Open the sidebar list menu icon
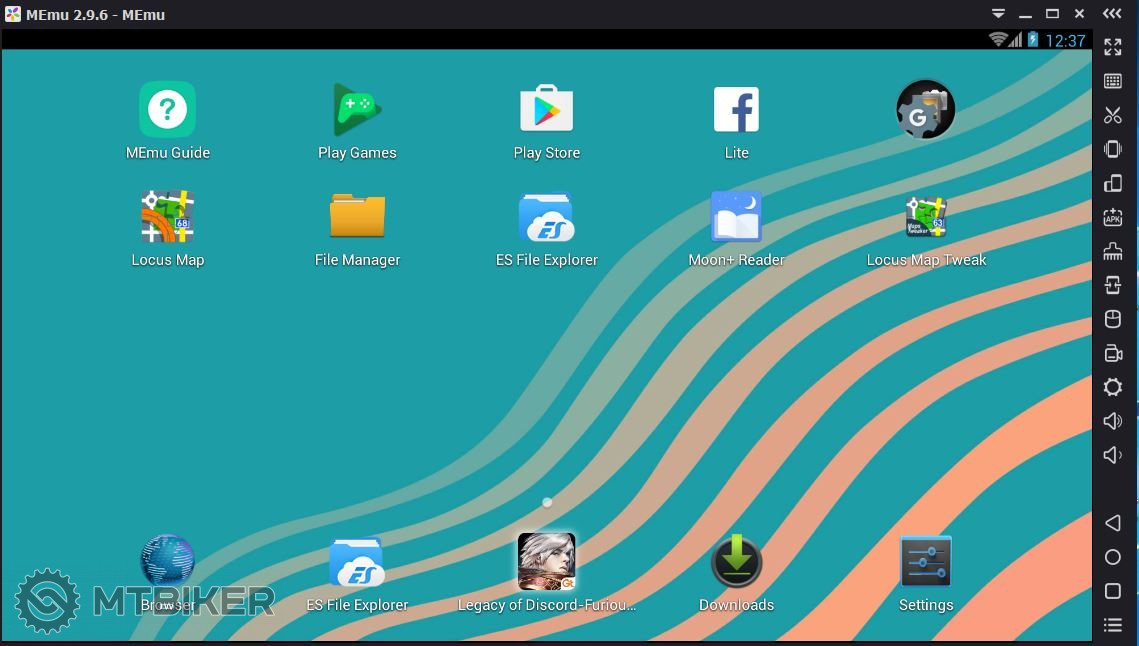The width and height of the screenshot is (1139, 646). pyautogui.click(x=1113, y=625)
